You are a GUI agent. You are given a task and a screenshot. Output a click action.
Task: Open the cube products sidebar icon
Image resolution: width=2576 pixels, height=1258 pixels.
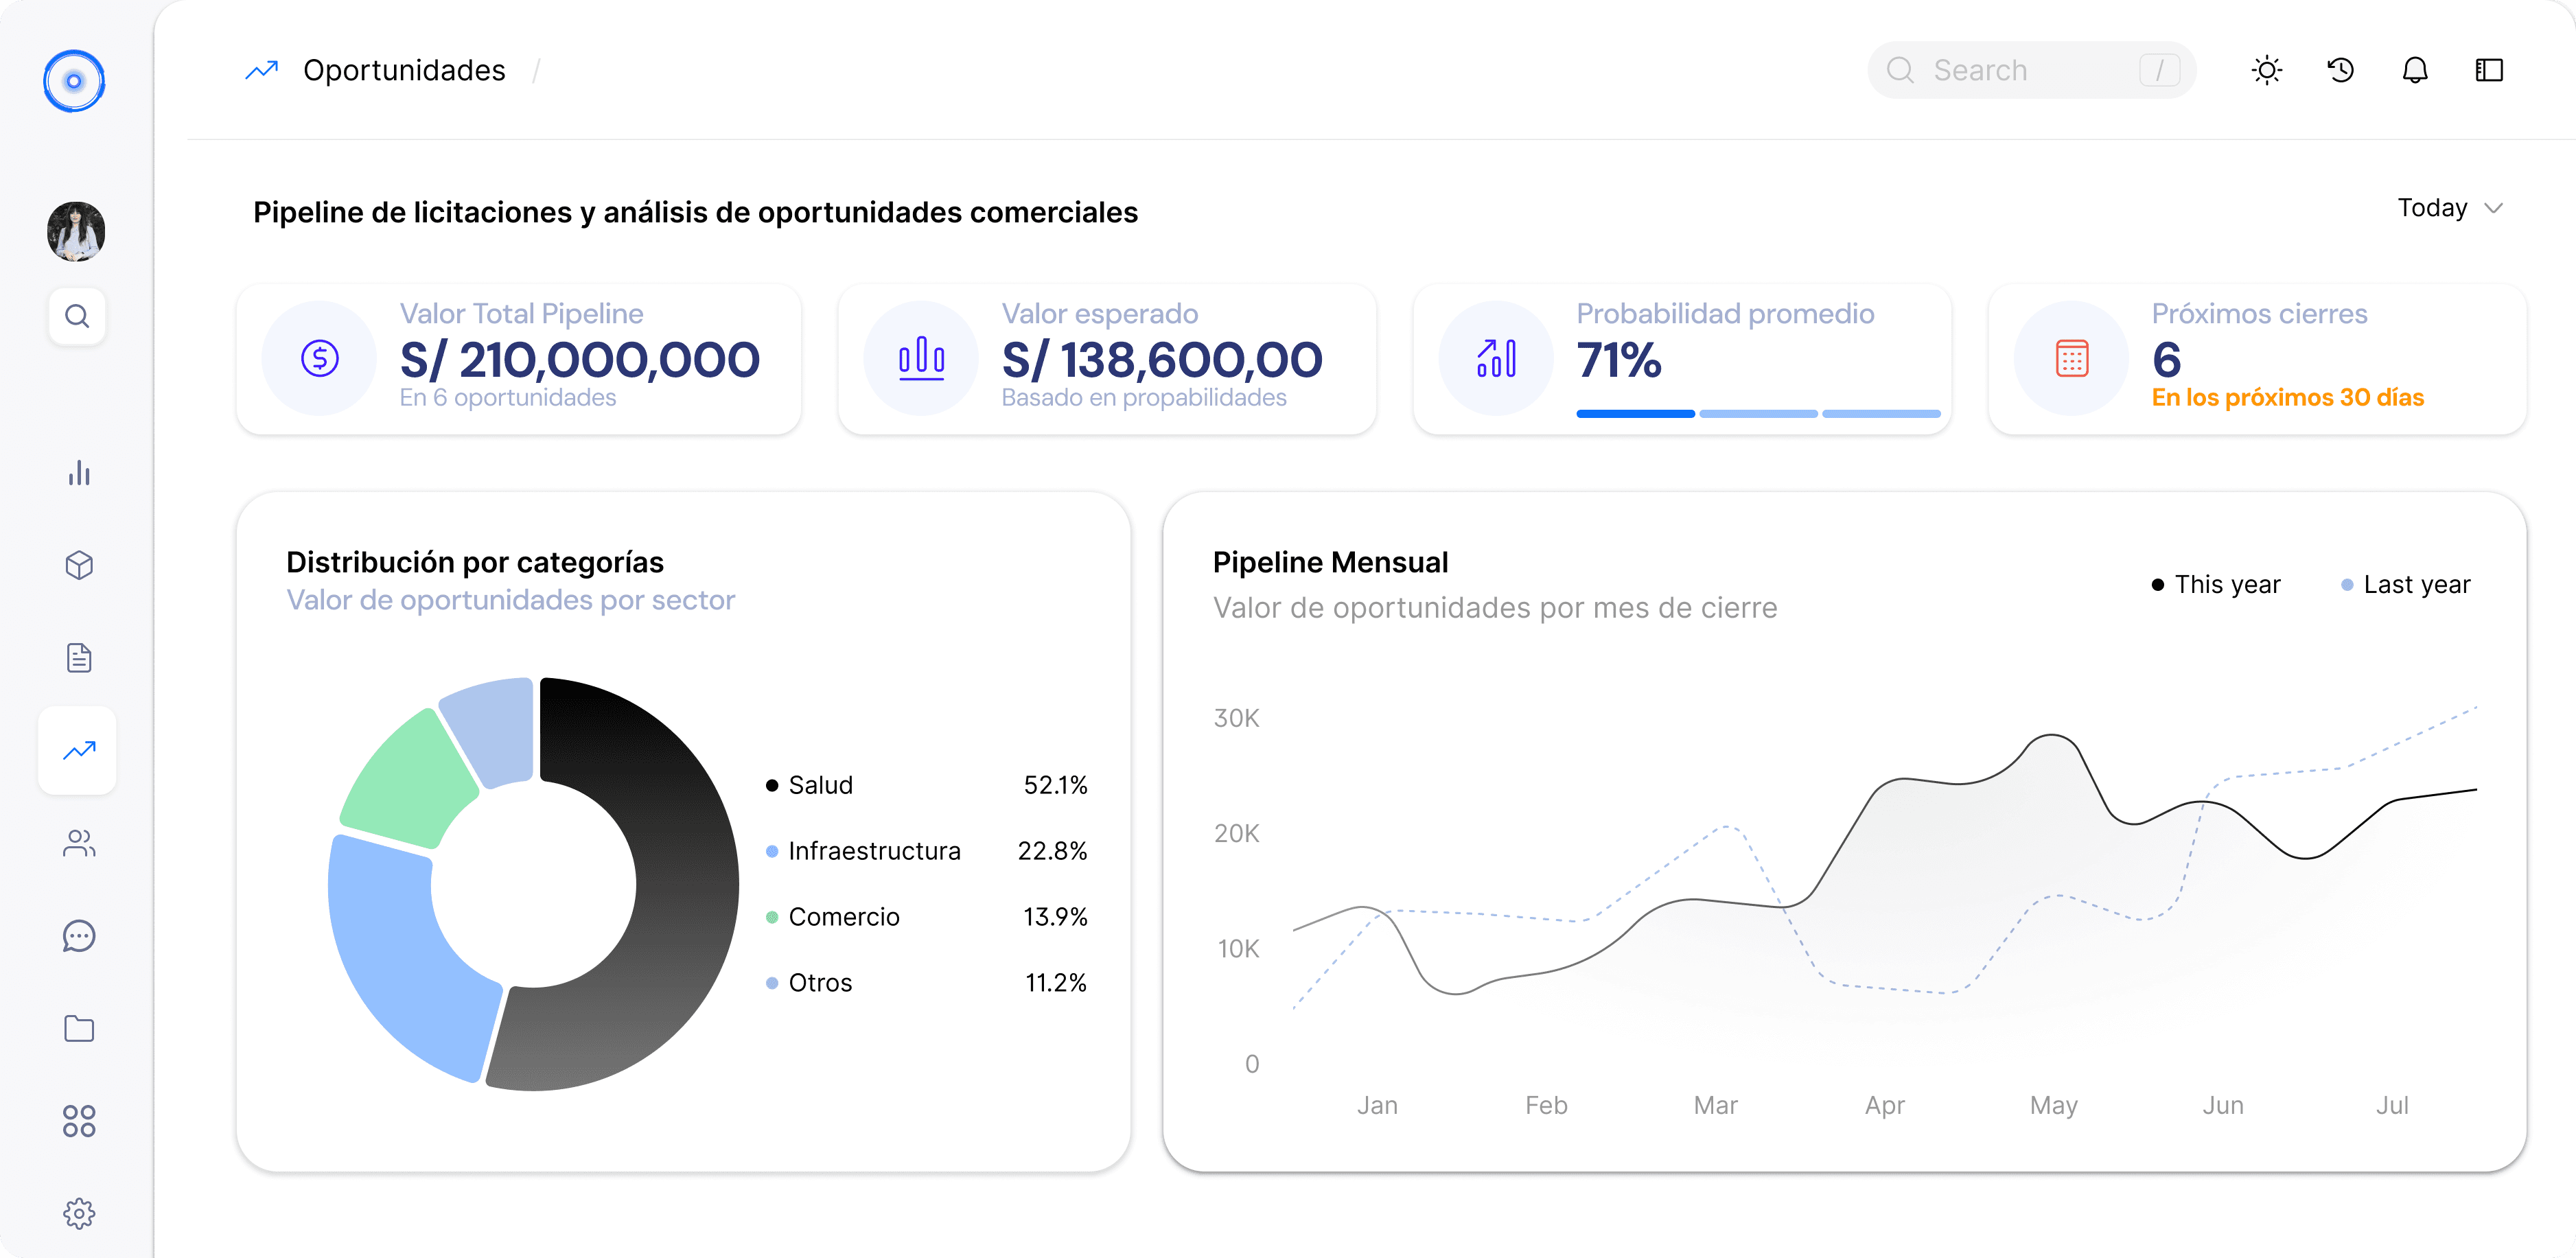tap(79, 565)
